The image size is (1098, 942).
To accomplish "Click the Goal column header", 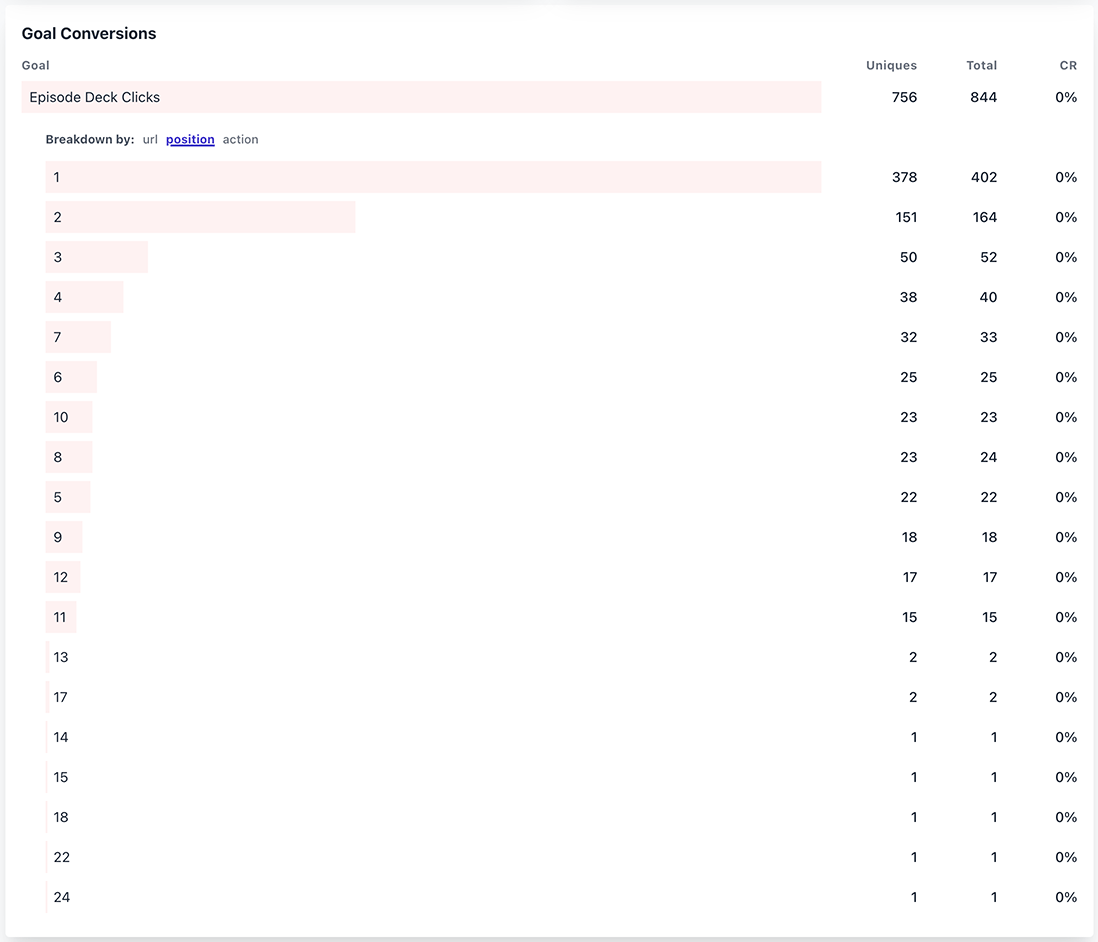I will click(x=35, y=65).
